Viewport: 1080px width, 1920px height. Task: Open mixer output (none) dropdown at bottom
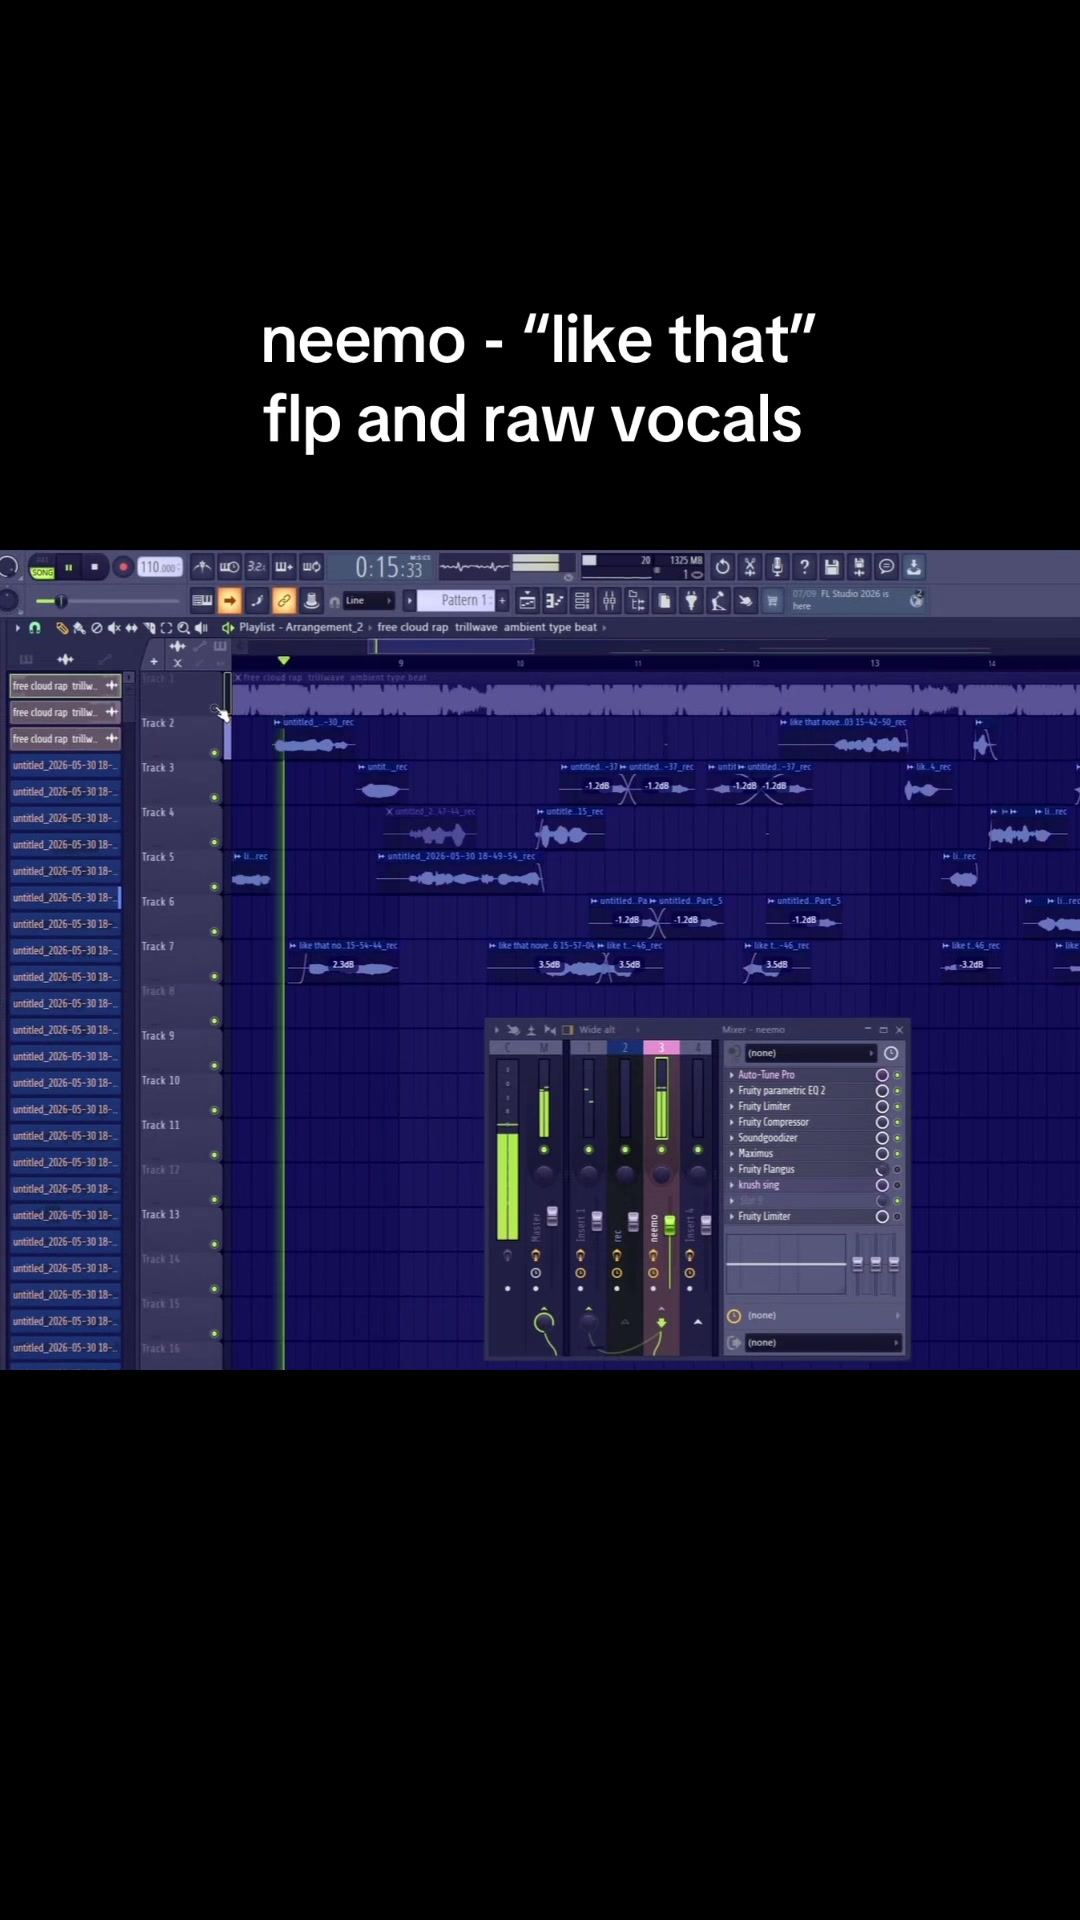(x=822, y=1343)
